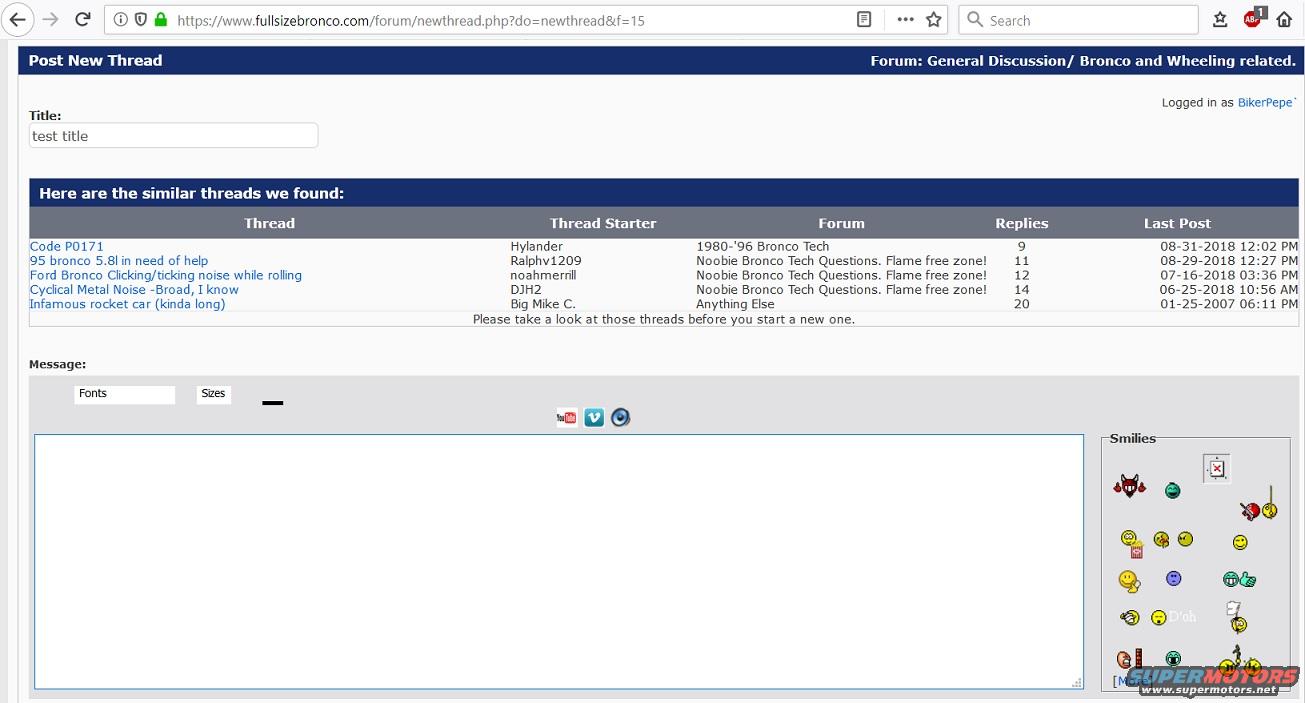
Task: Click forum name 'Anything Else'
Action: (x=736, y=304)
